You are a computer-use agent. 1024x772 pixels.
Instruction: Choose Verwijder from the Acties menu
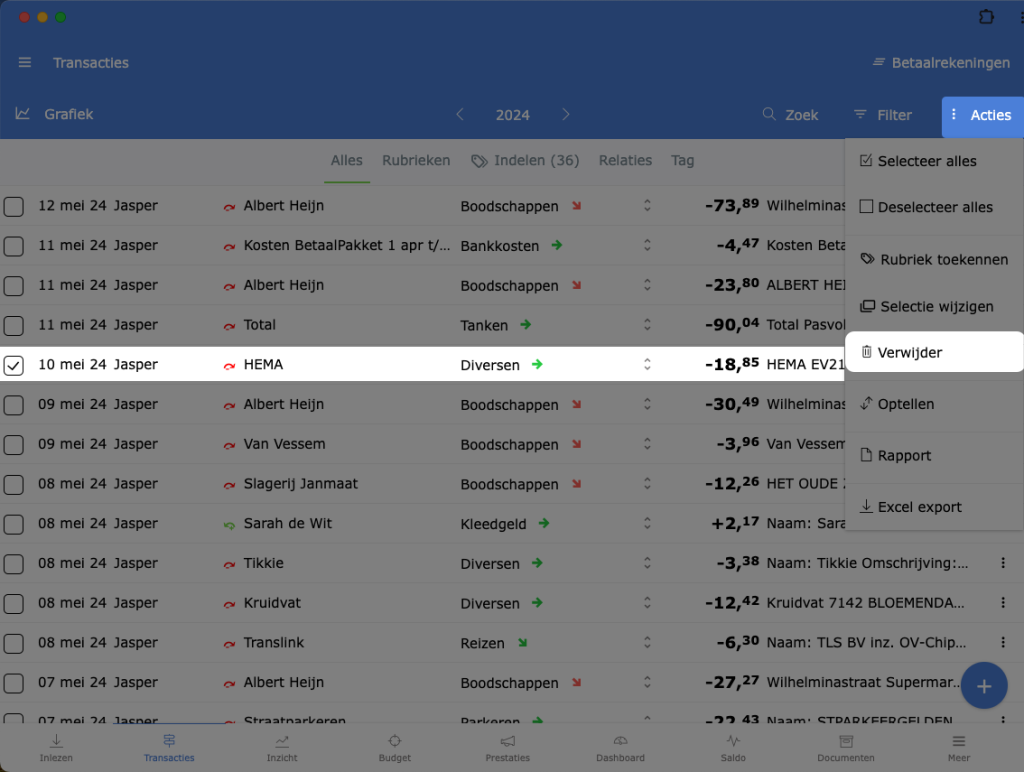[x=909, y=352]
